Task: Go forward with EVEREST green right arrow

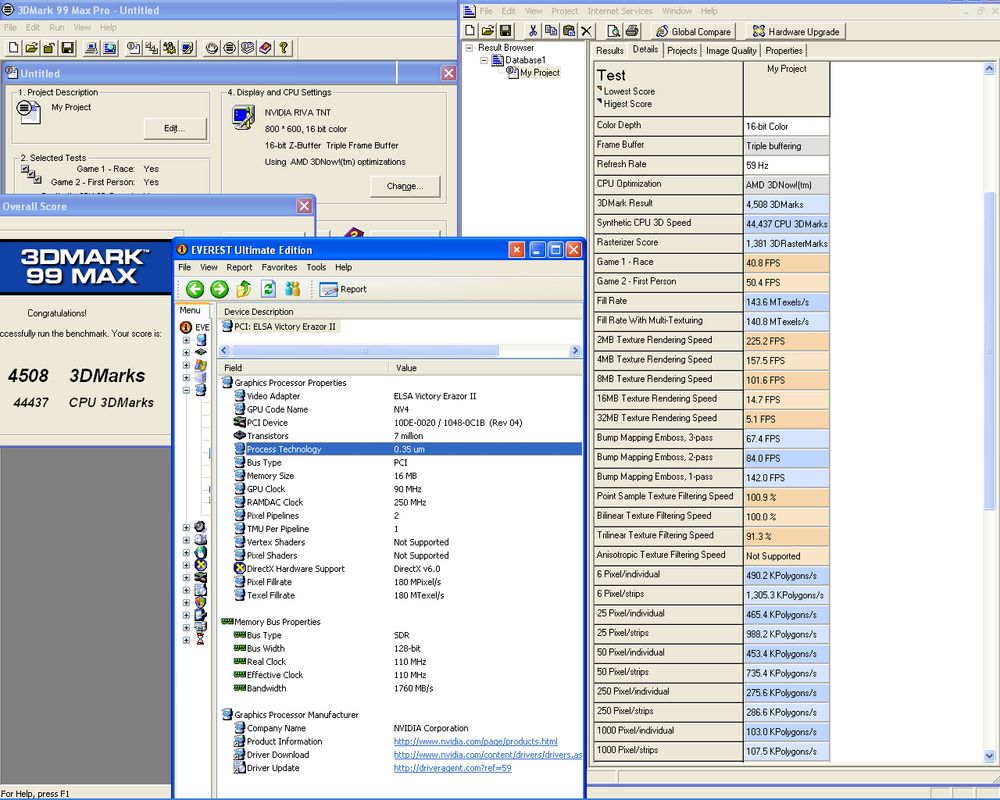Action: (x=219, y=289)
